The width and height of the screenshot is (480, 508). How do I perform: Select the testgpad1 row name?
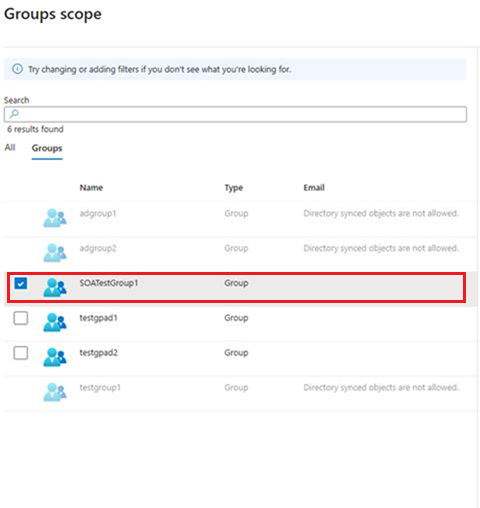click(98, 318)
